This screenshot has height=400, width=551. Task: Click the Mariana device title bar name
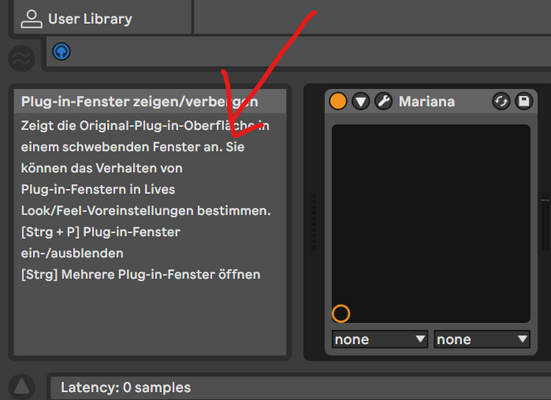427,102
